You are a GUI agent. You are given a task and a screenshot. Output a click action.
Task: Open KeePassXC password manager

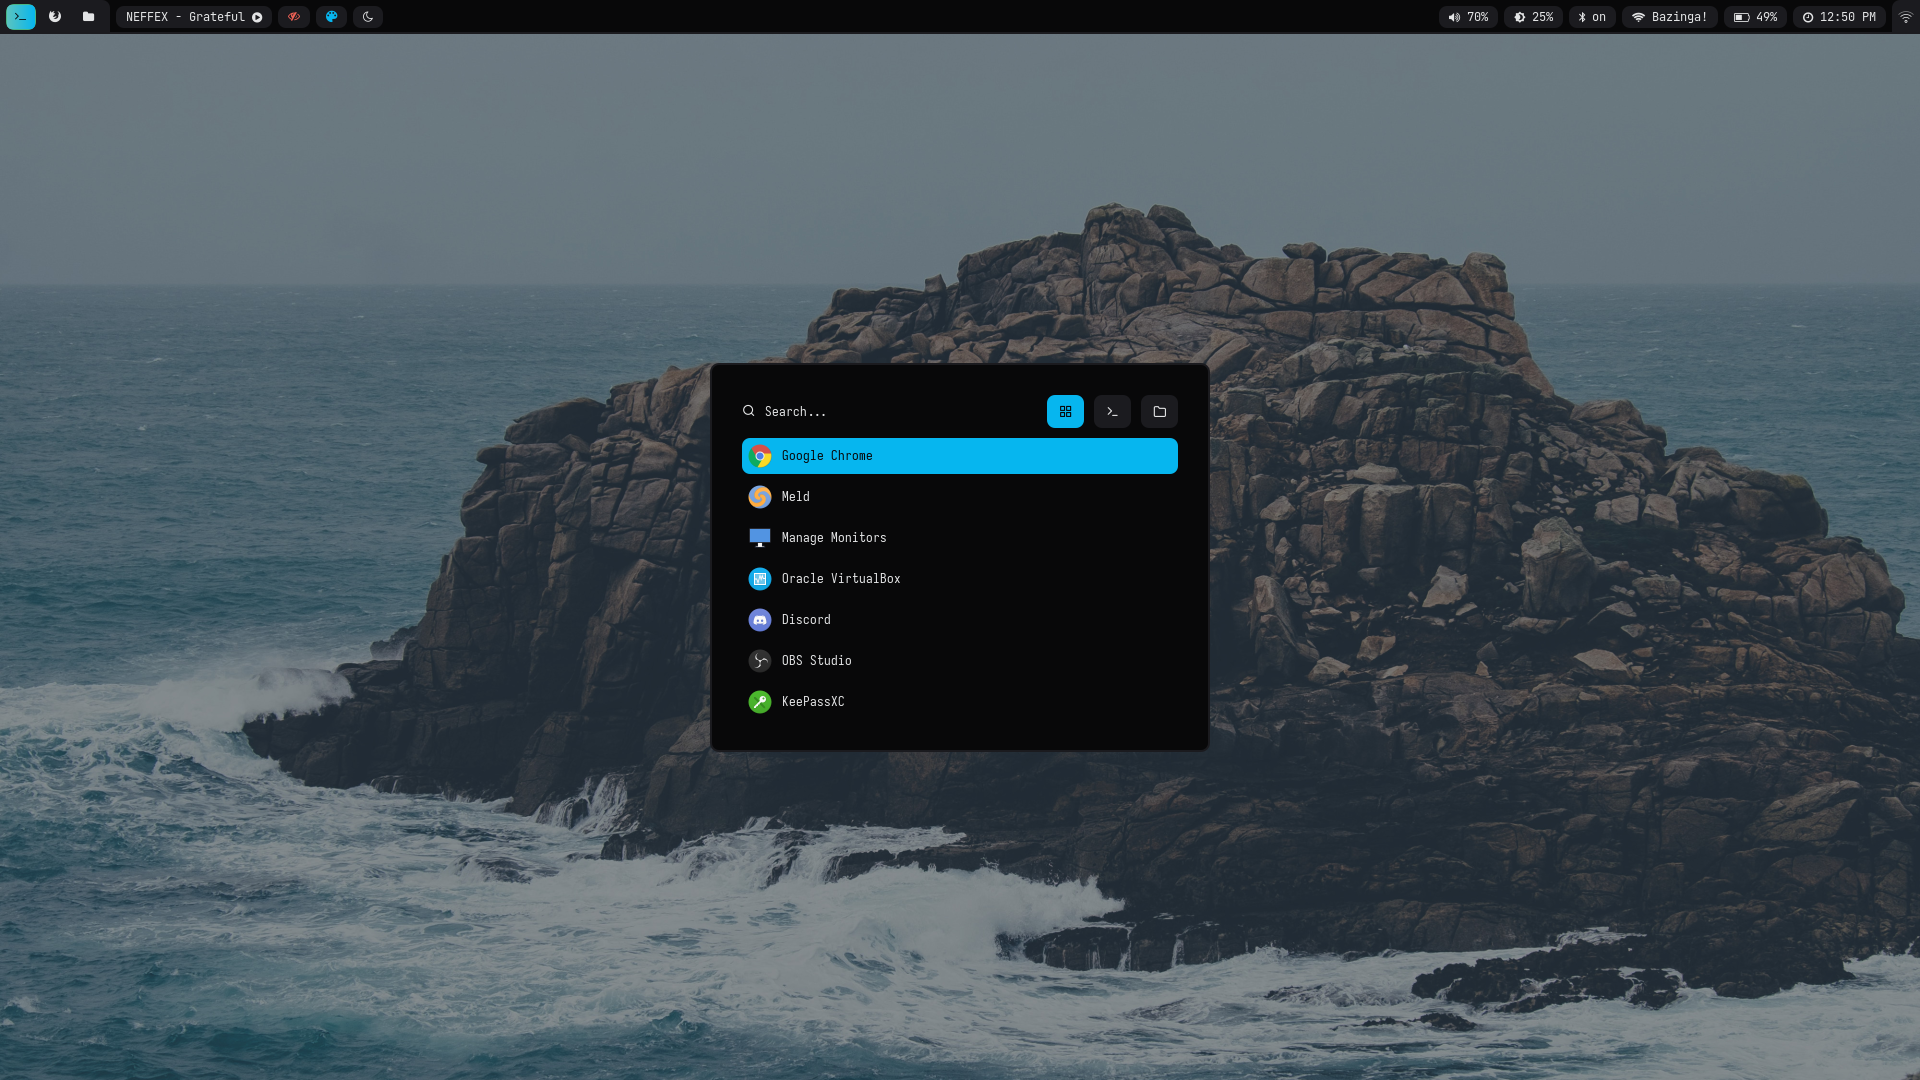pos(960,702)
